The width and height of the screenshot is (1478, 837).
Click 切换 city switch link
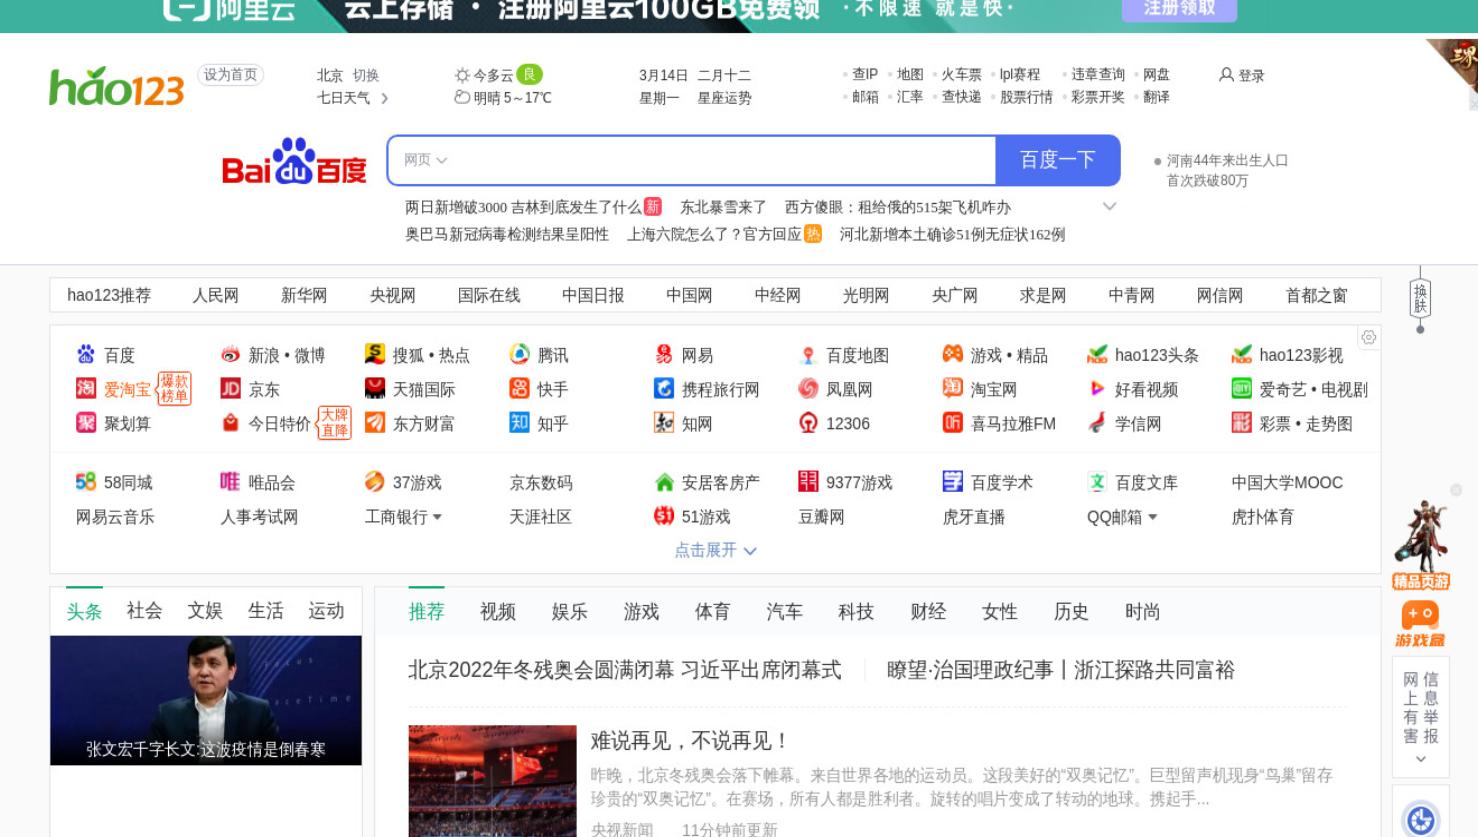[366, 75]
